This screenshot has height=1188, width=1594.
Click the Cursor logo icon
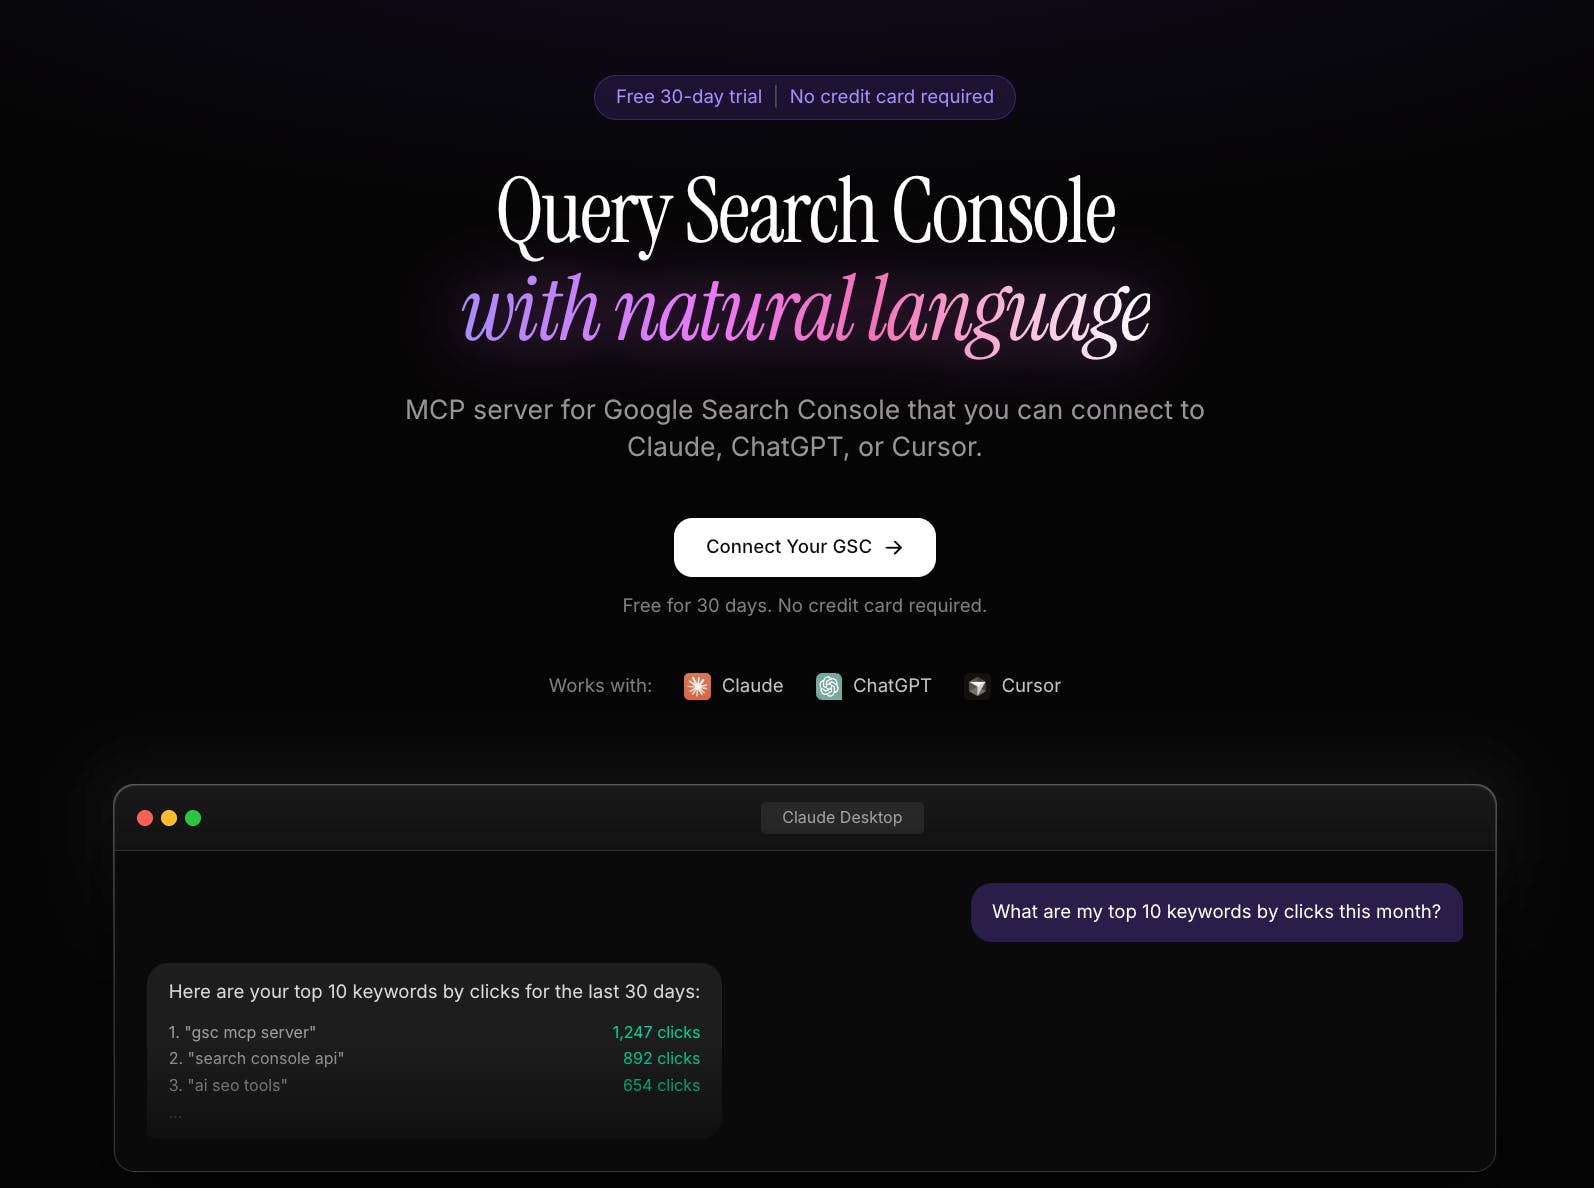click(977, 686)
